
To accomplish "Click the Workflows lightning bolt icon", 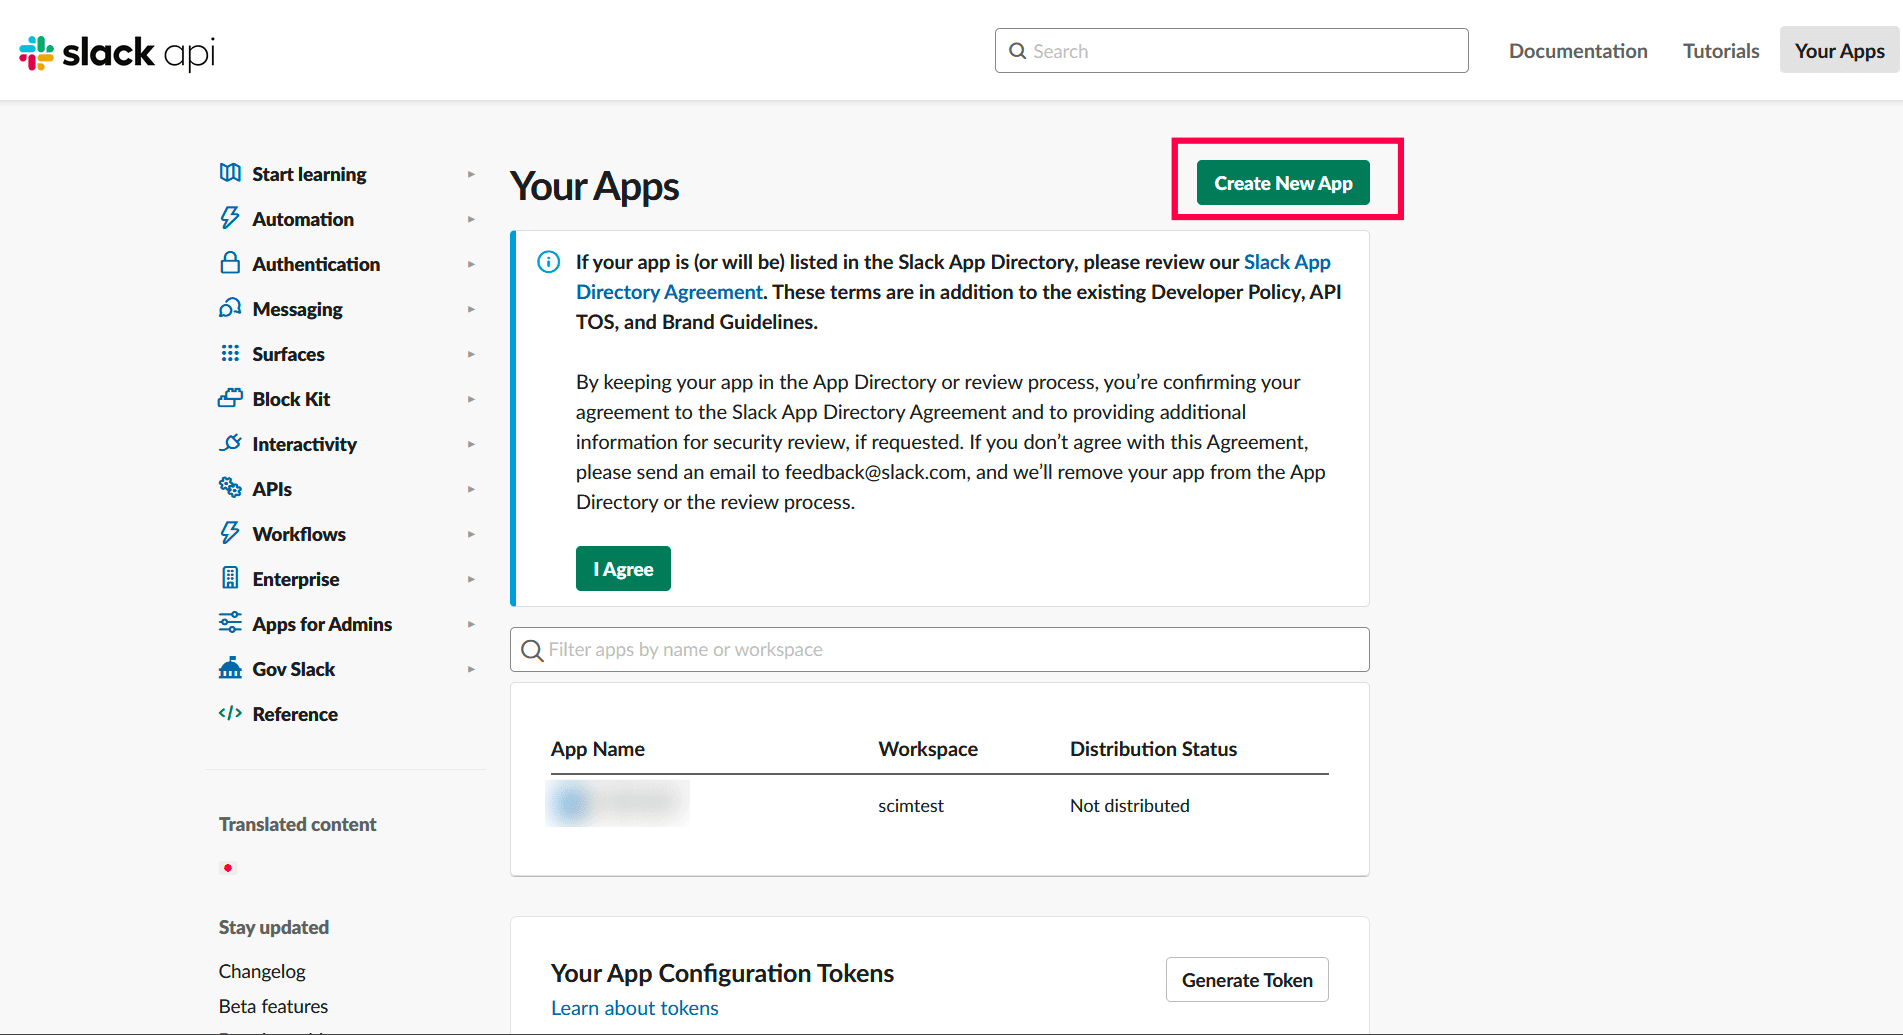I will click(230, 533).
